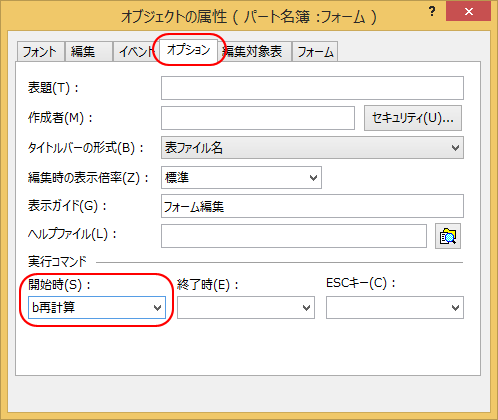Switch to the フォント tab

[40, 52]
